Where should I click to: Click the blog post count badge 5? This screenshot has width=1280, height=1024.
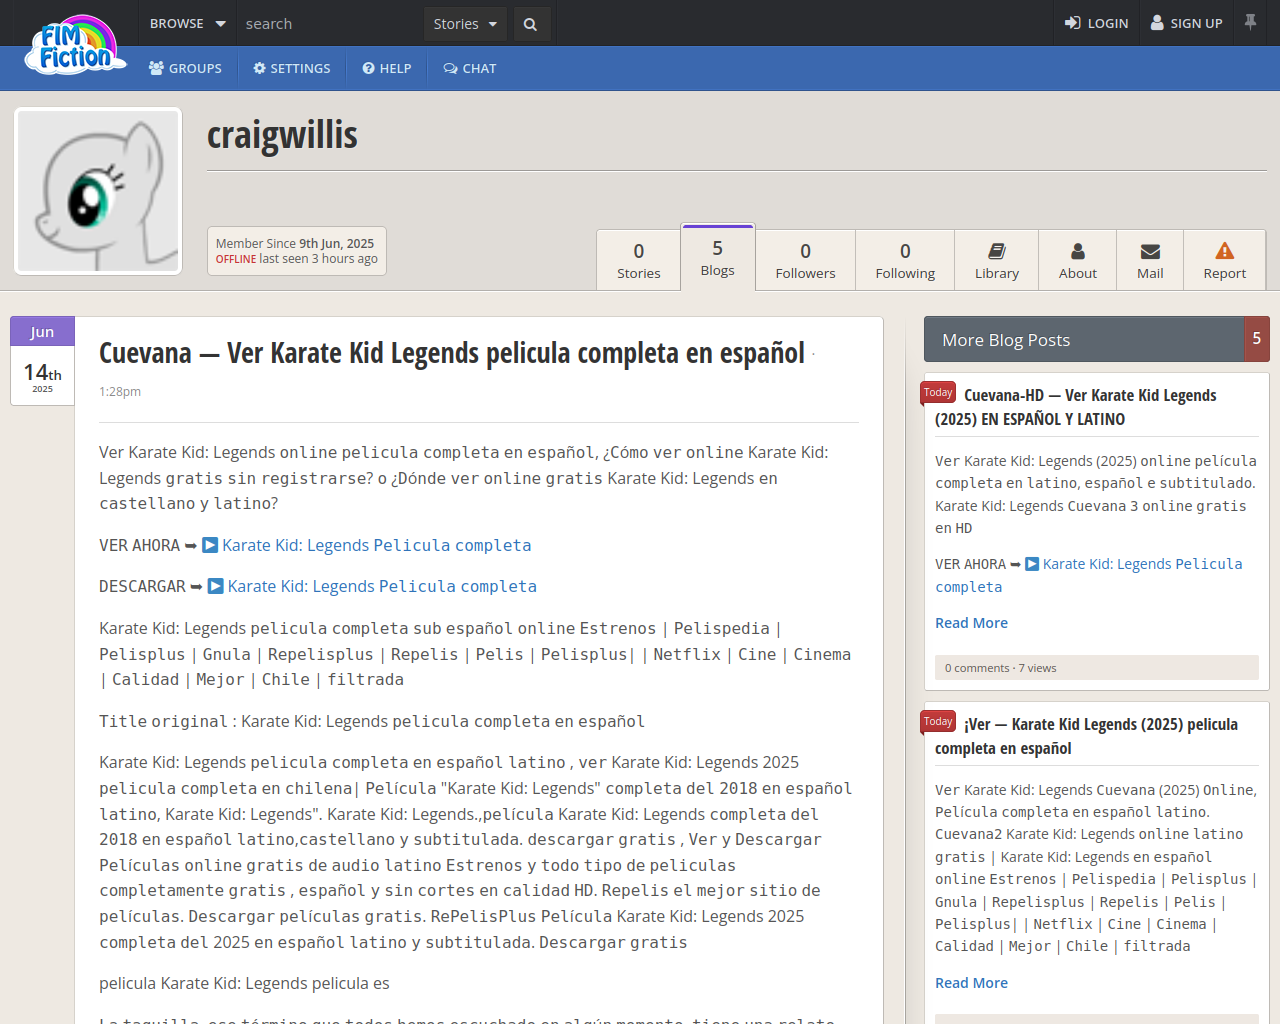click(1257, 339)
